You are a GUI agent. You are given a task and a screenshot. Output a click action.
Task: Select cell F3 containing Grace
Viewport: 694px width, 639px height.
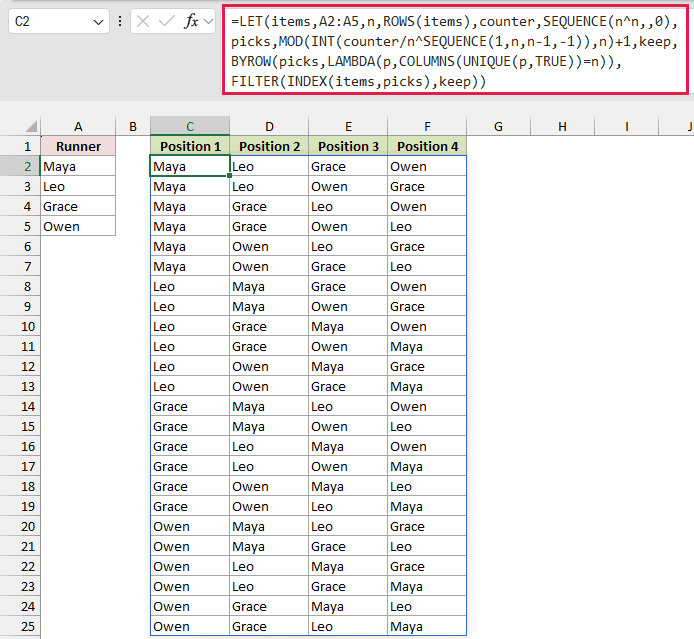point(427,186)
